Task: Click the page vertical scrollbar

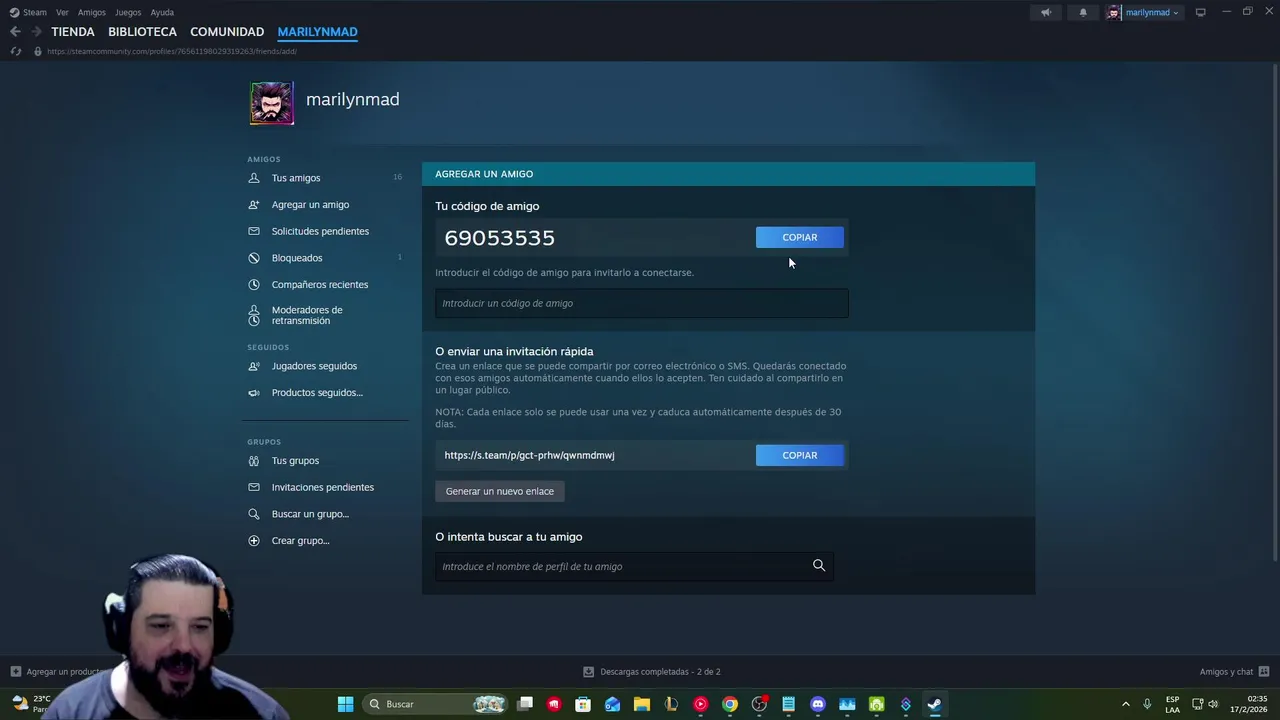Action: tap(1275, 310)
